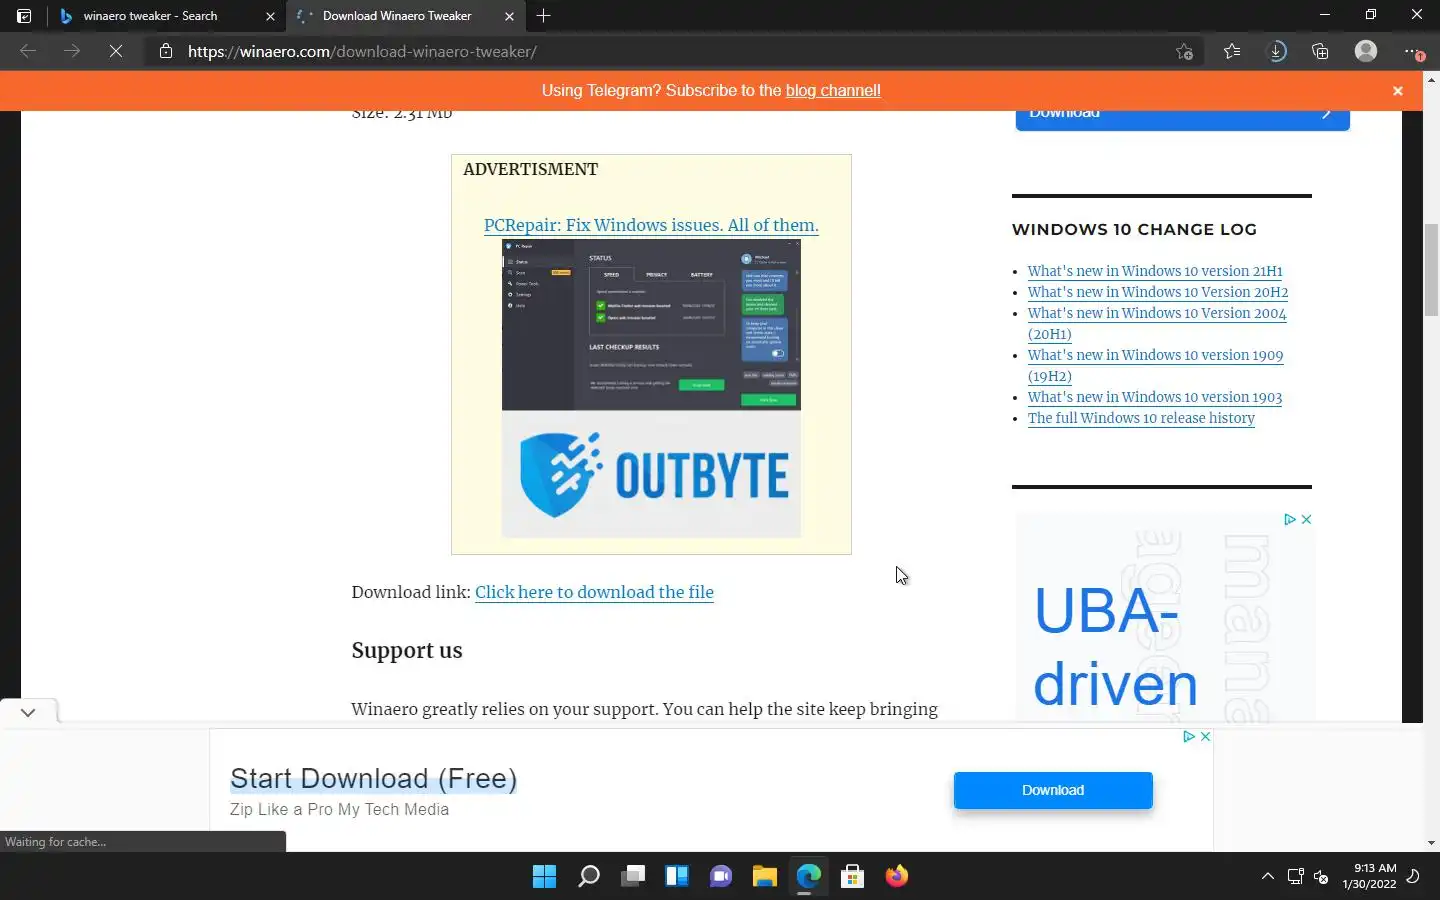Open What's new in Windows 10 version 21H1
Viewport: 1440px width, 900px height.
[x=1155, y=271]
